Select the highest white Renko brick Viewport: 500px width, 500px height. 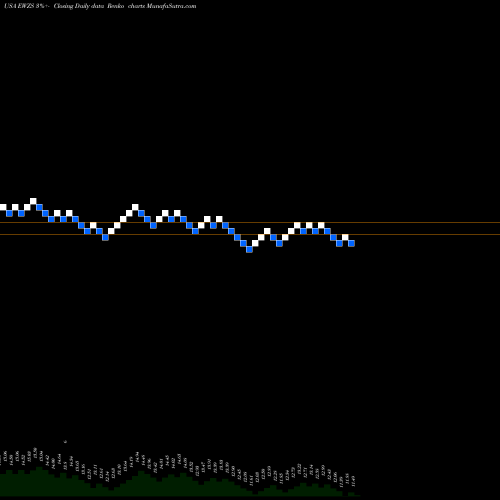(33, 201)
